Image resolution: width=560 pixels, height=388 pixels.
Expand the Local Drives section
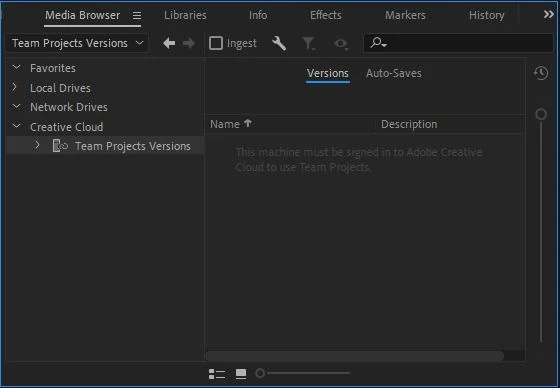click(15, 87)
